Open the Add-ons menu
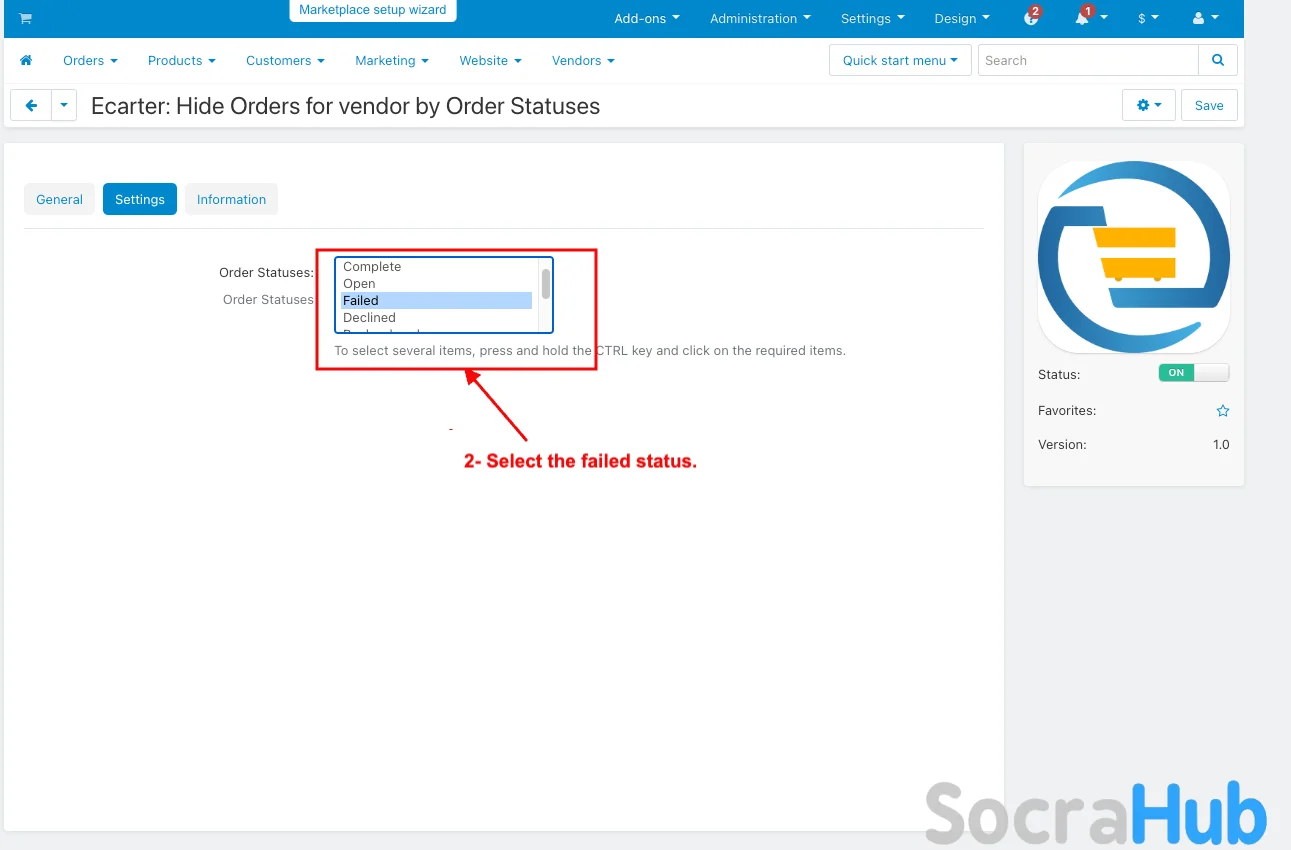The width and height of the screenshot is (1291, 850). [647, 18]
